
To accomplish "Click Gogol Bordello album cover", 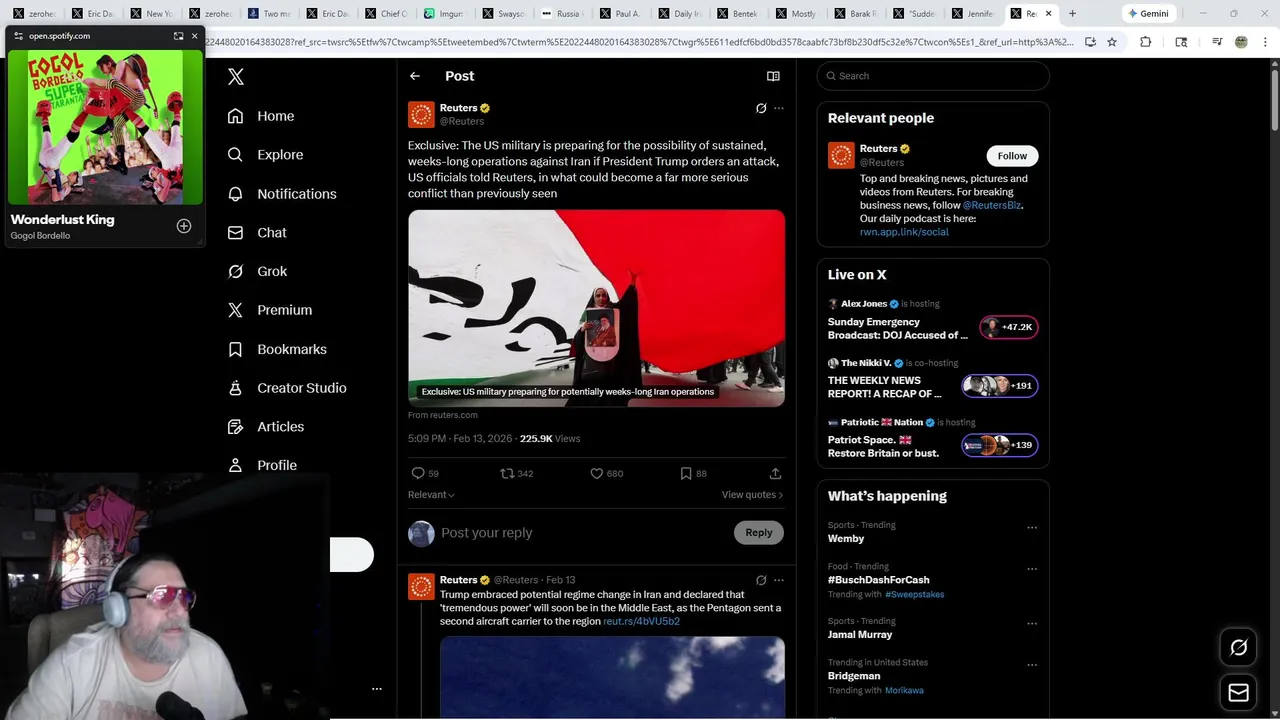I will 105,127.
